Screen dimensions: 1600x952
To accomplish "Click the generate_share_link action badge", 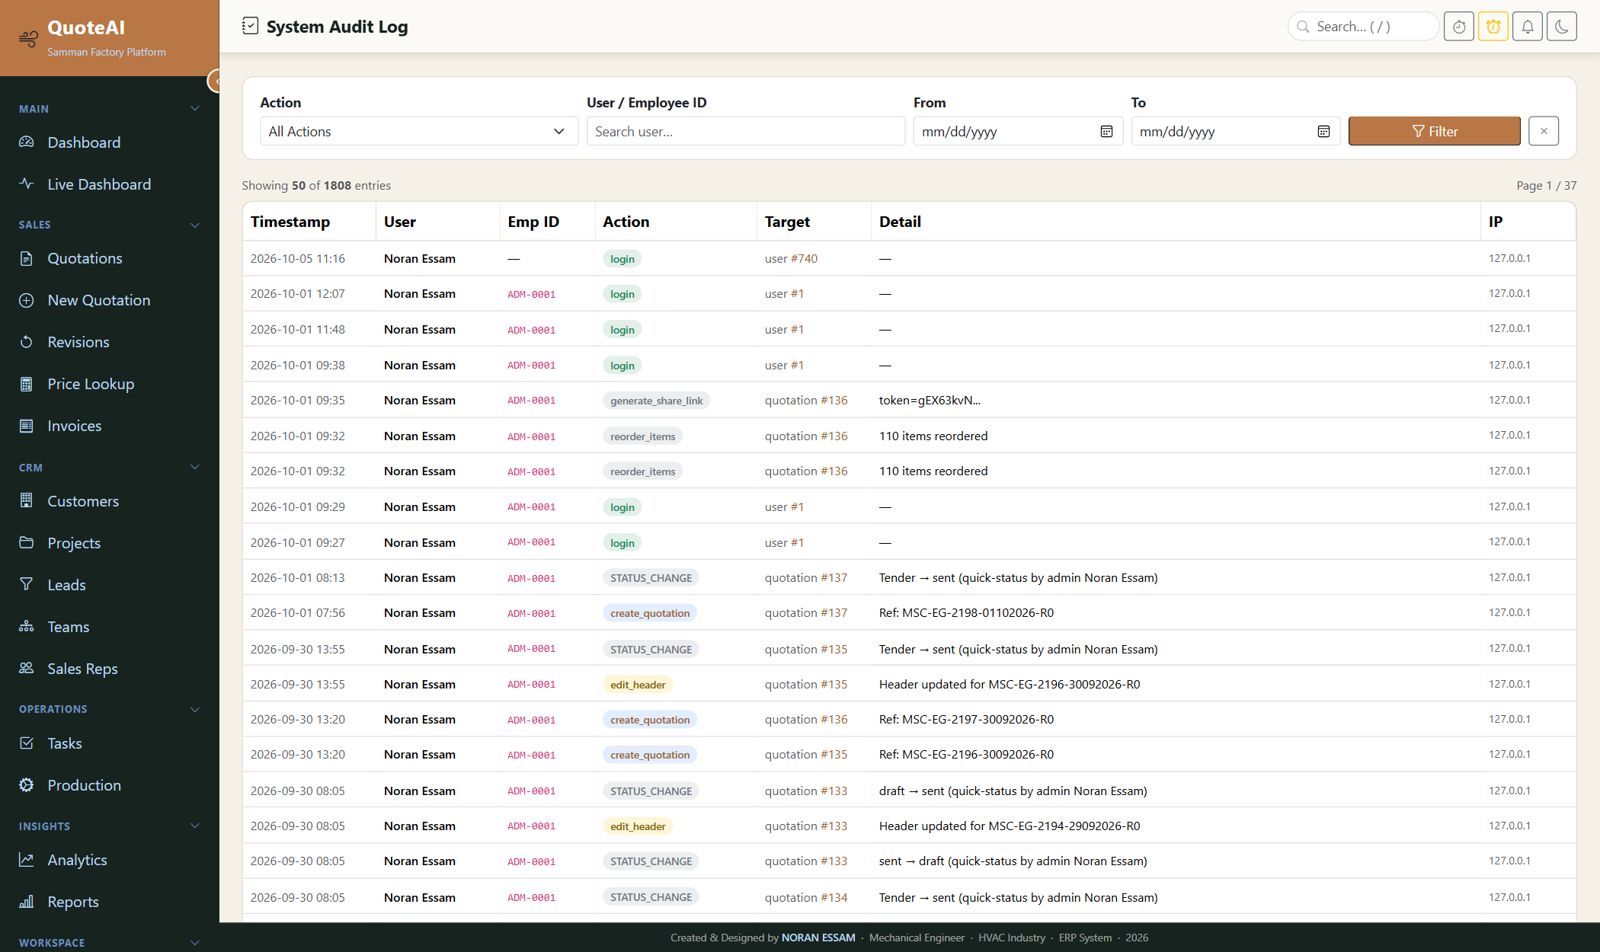I will [x=657, y=401].
